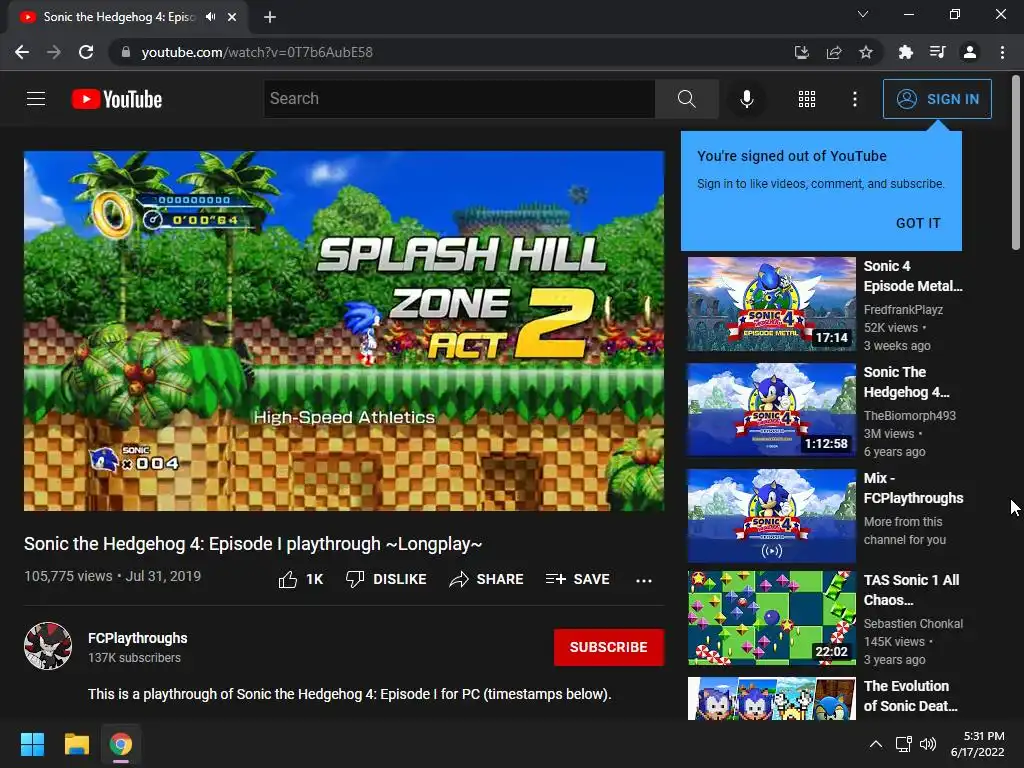
Task: Open the FCPlaythroughs channel name link
Action: pos(138,638)
